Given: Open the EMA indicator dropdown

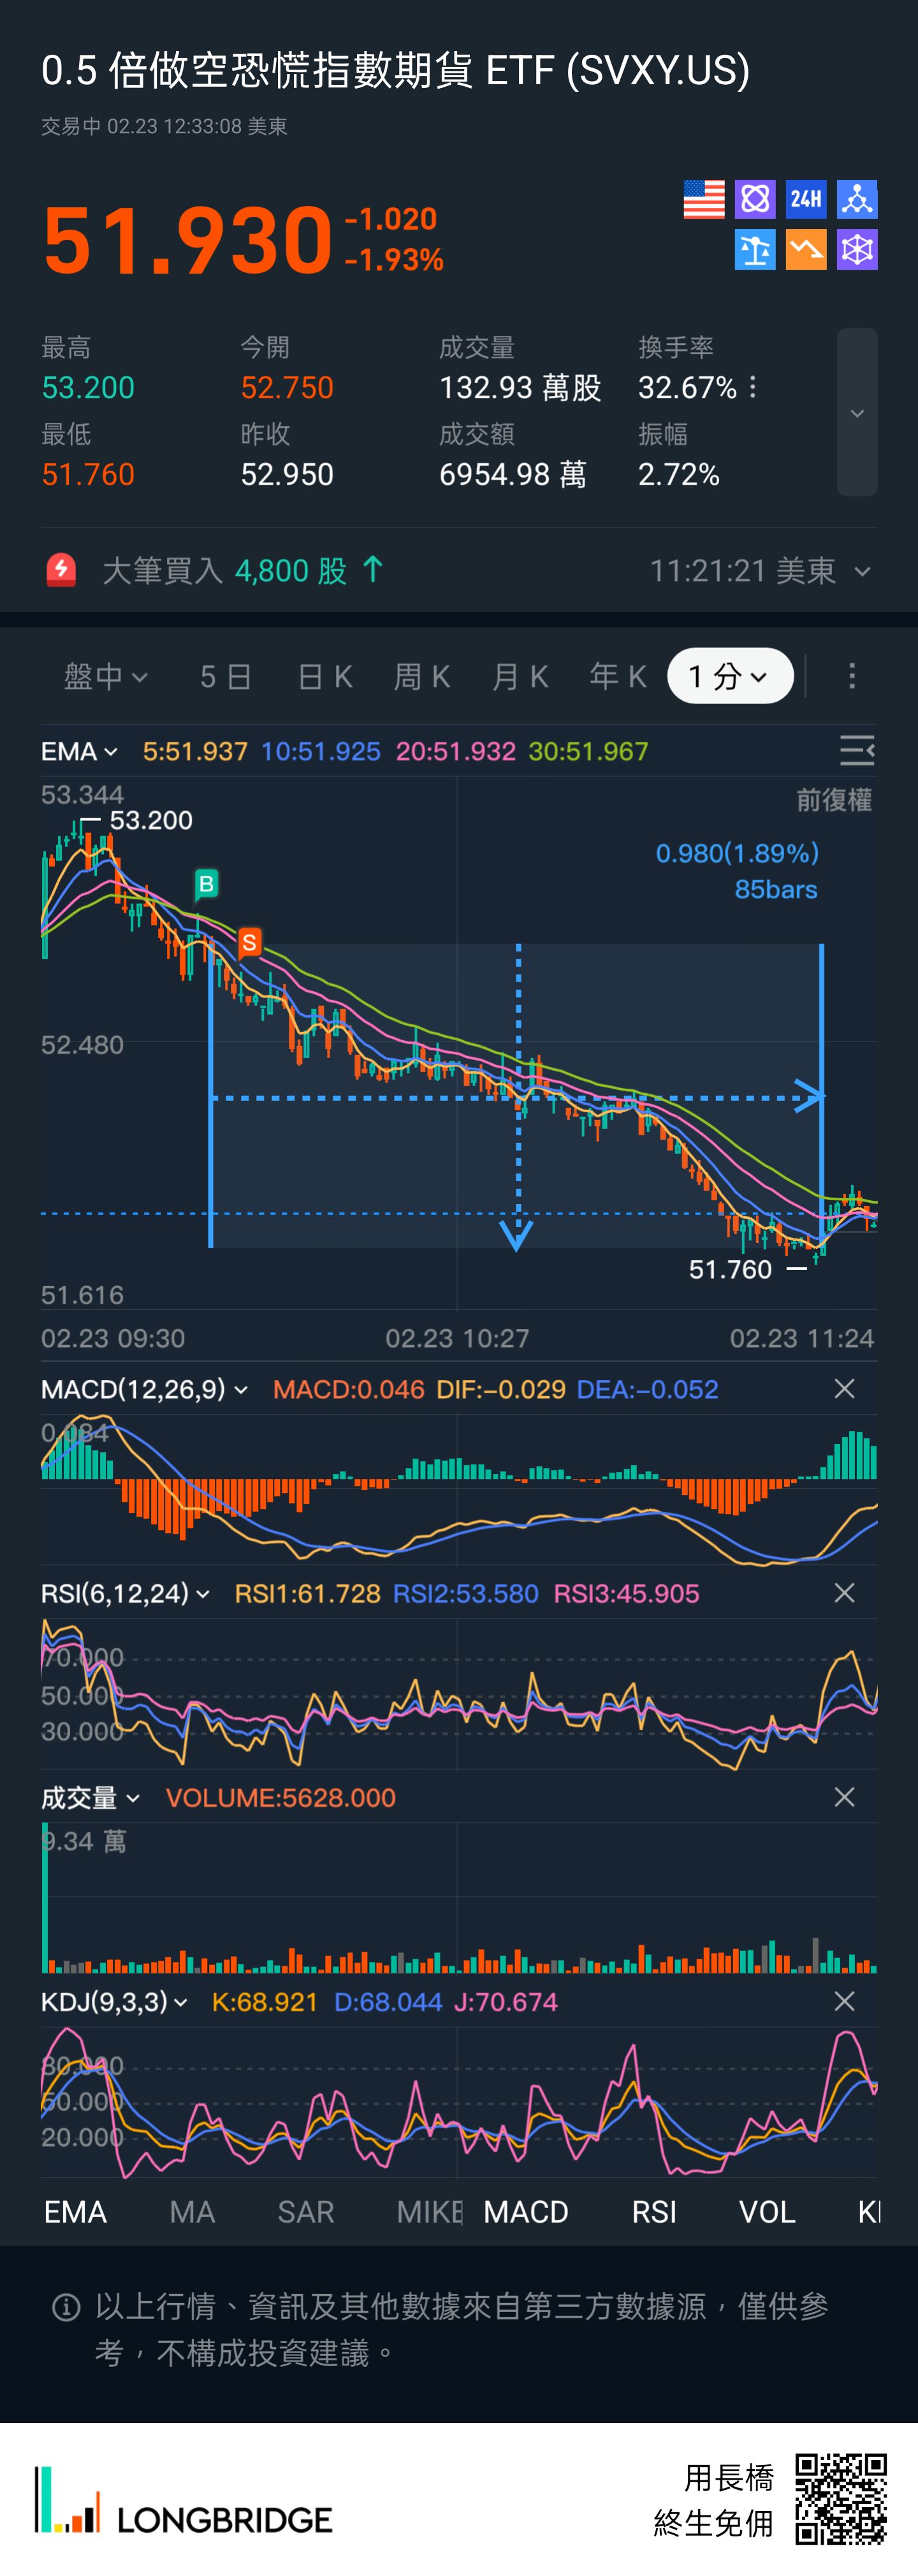Looking at the screenshot, I should coord(79,751).
